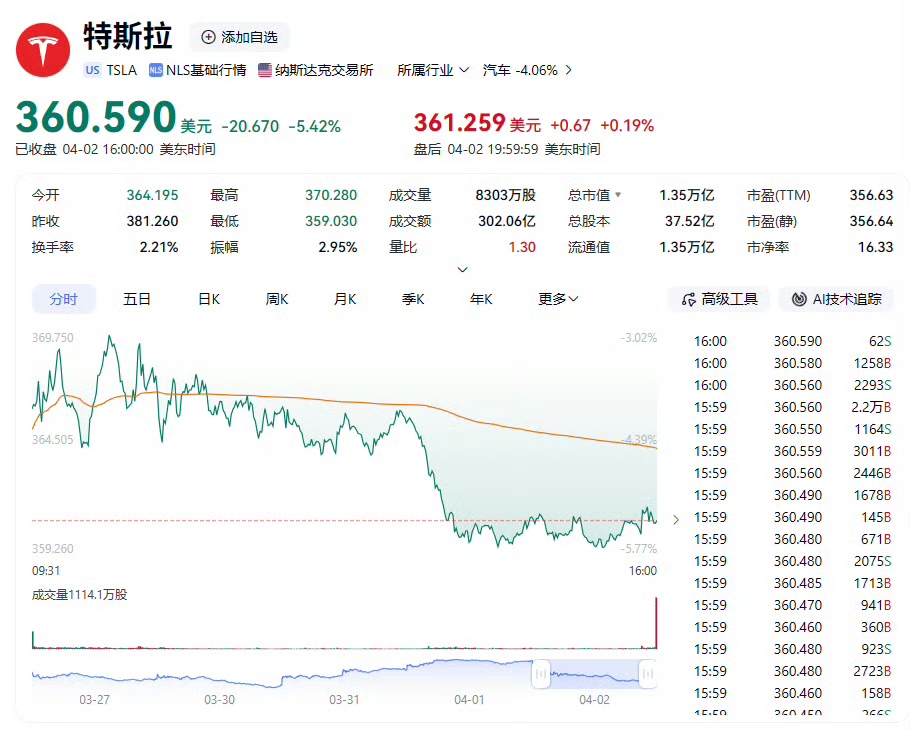Click the 高级工具 tool icon
Screen dimensions: 910x729
(688, 299)
